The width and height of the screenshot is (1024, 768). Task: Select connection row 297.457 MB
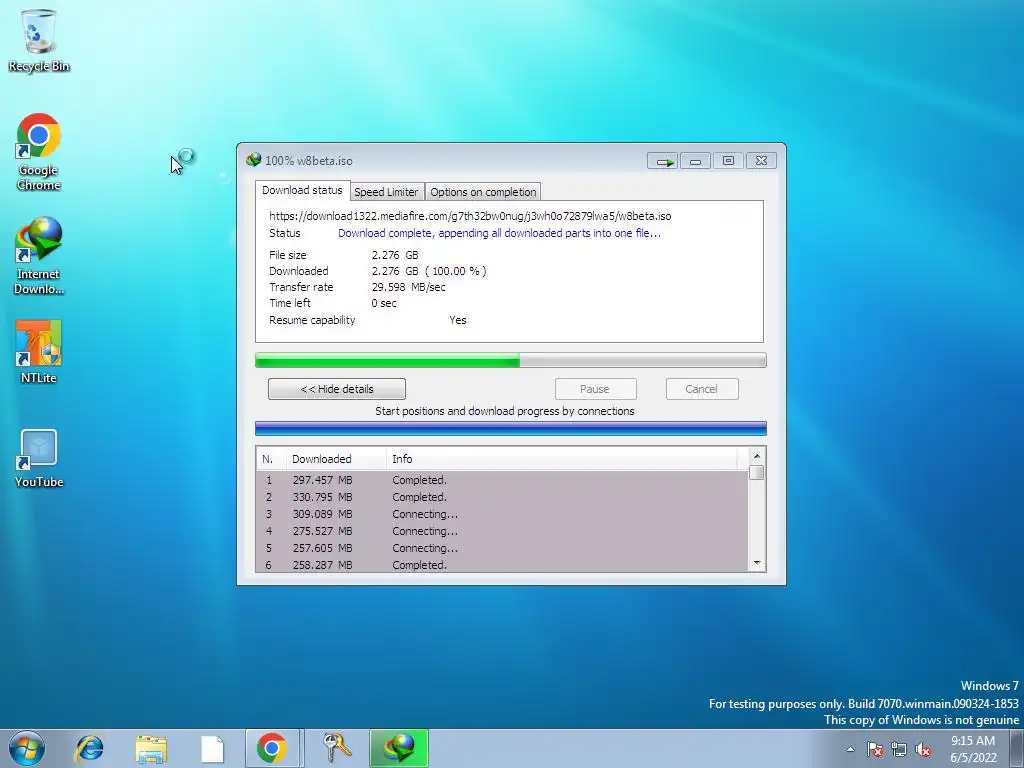(x=502, y=480)
